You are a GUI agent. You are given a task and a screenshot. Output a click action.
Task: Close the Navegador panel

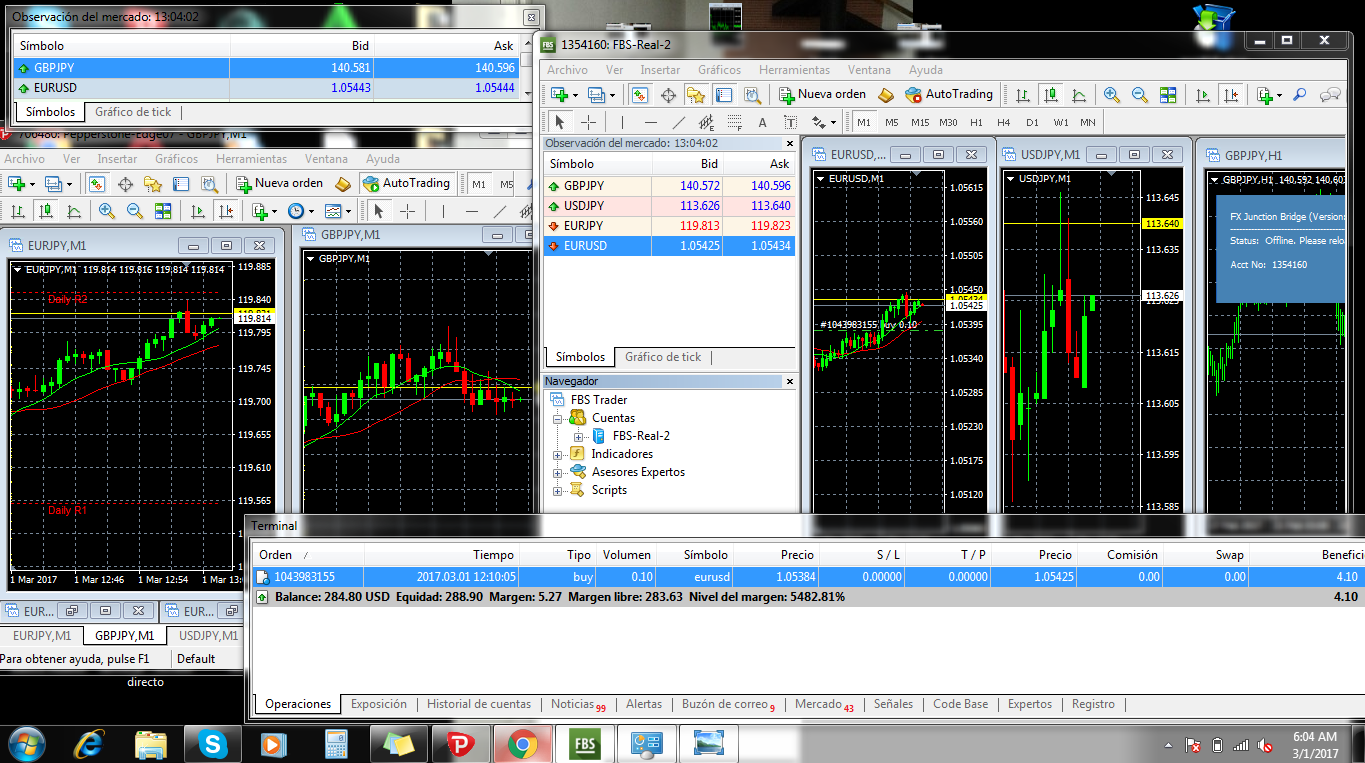click(x=789, y=381)
